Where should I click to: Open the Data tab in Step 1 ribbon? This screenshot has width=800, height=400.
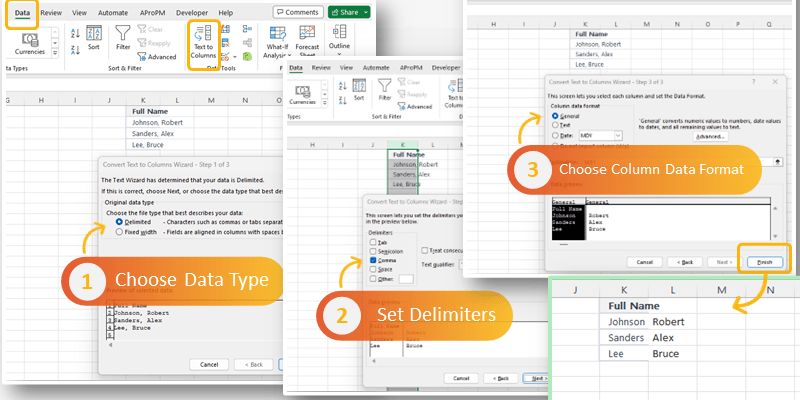(x=22, y=13)
